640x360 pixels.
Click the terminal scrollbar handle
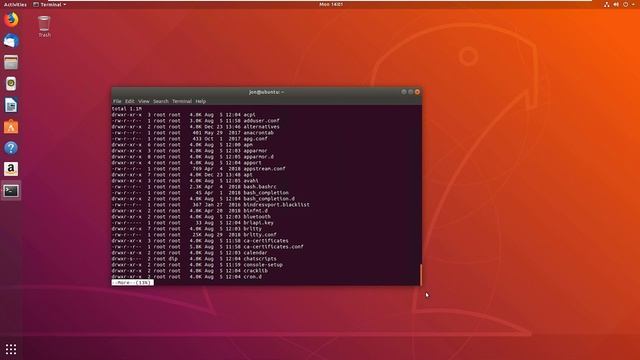pos(421,275)
